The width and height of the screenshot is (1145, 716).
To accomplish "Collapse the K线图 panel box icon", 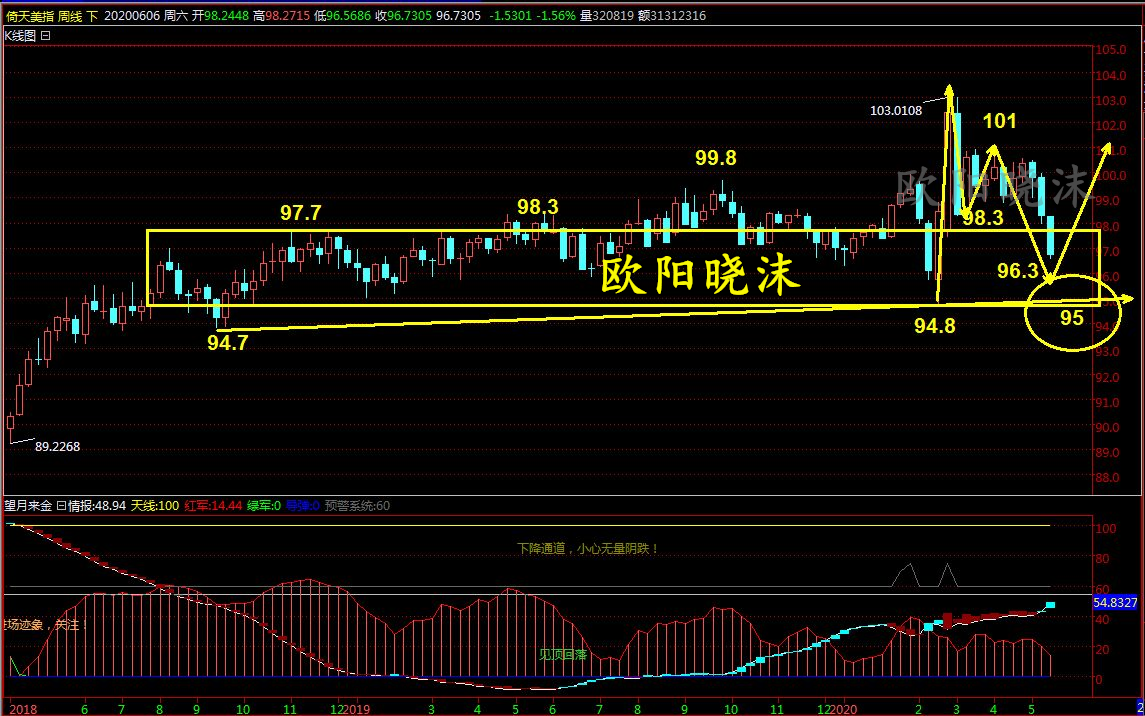I will pyautogui.click(x=46, y=35).
